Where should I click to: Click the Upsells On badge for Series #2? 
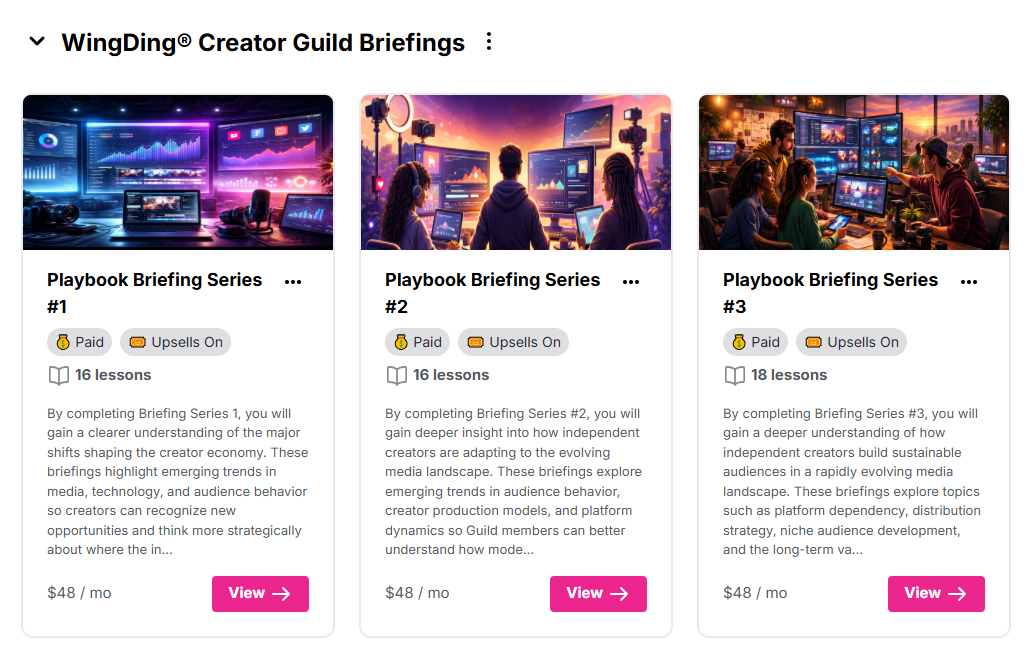(x=514, y=342)
